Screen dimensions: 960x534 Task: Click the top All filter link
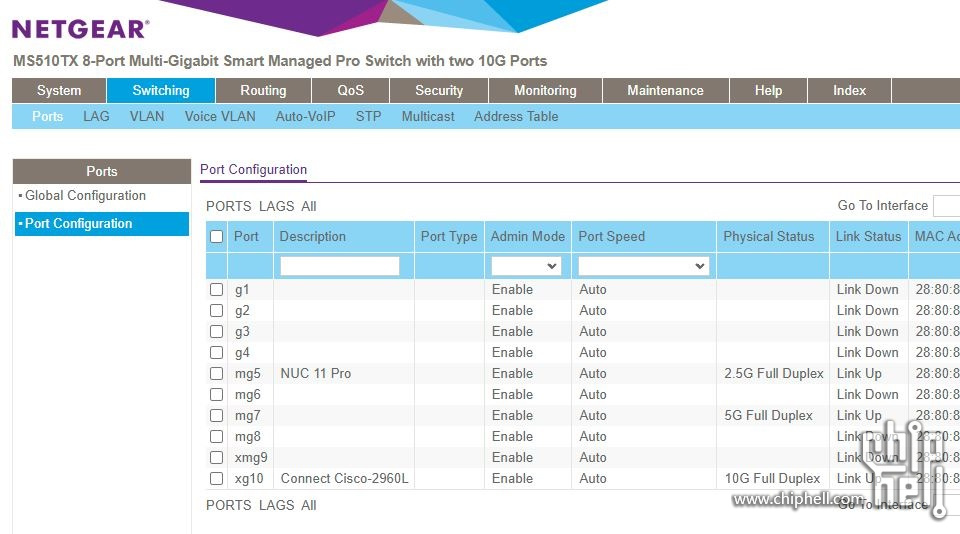309,206
